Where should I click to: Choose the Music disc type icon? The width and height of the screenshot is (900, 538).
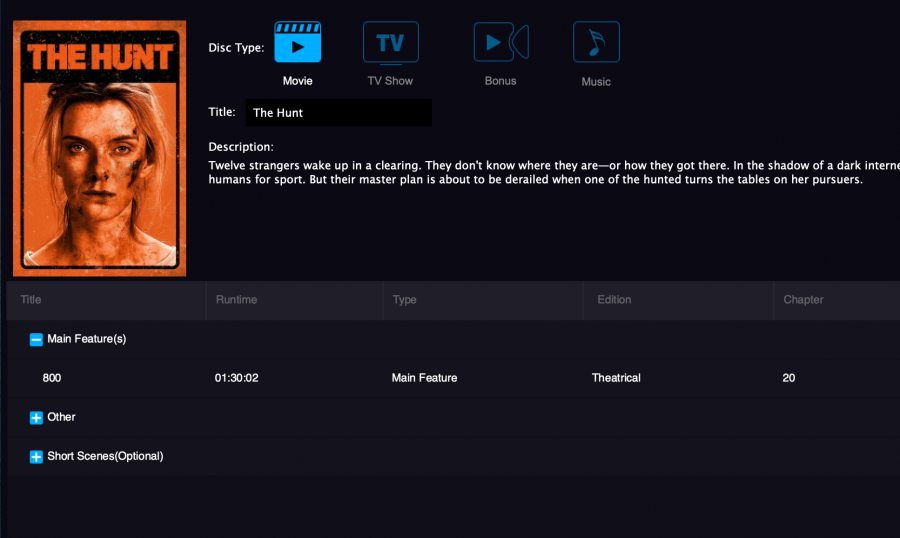(596, 42)
